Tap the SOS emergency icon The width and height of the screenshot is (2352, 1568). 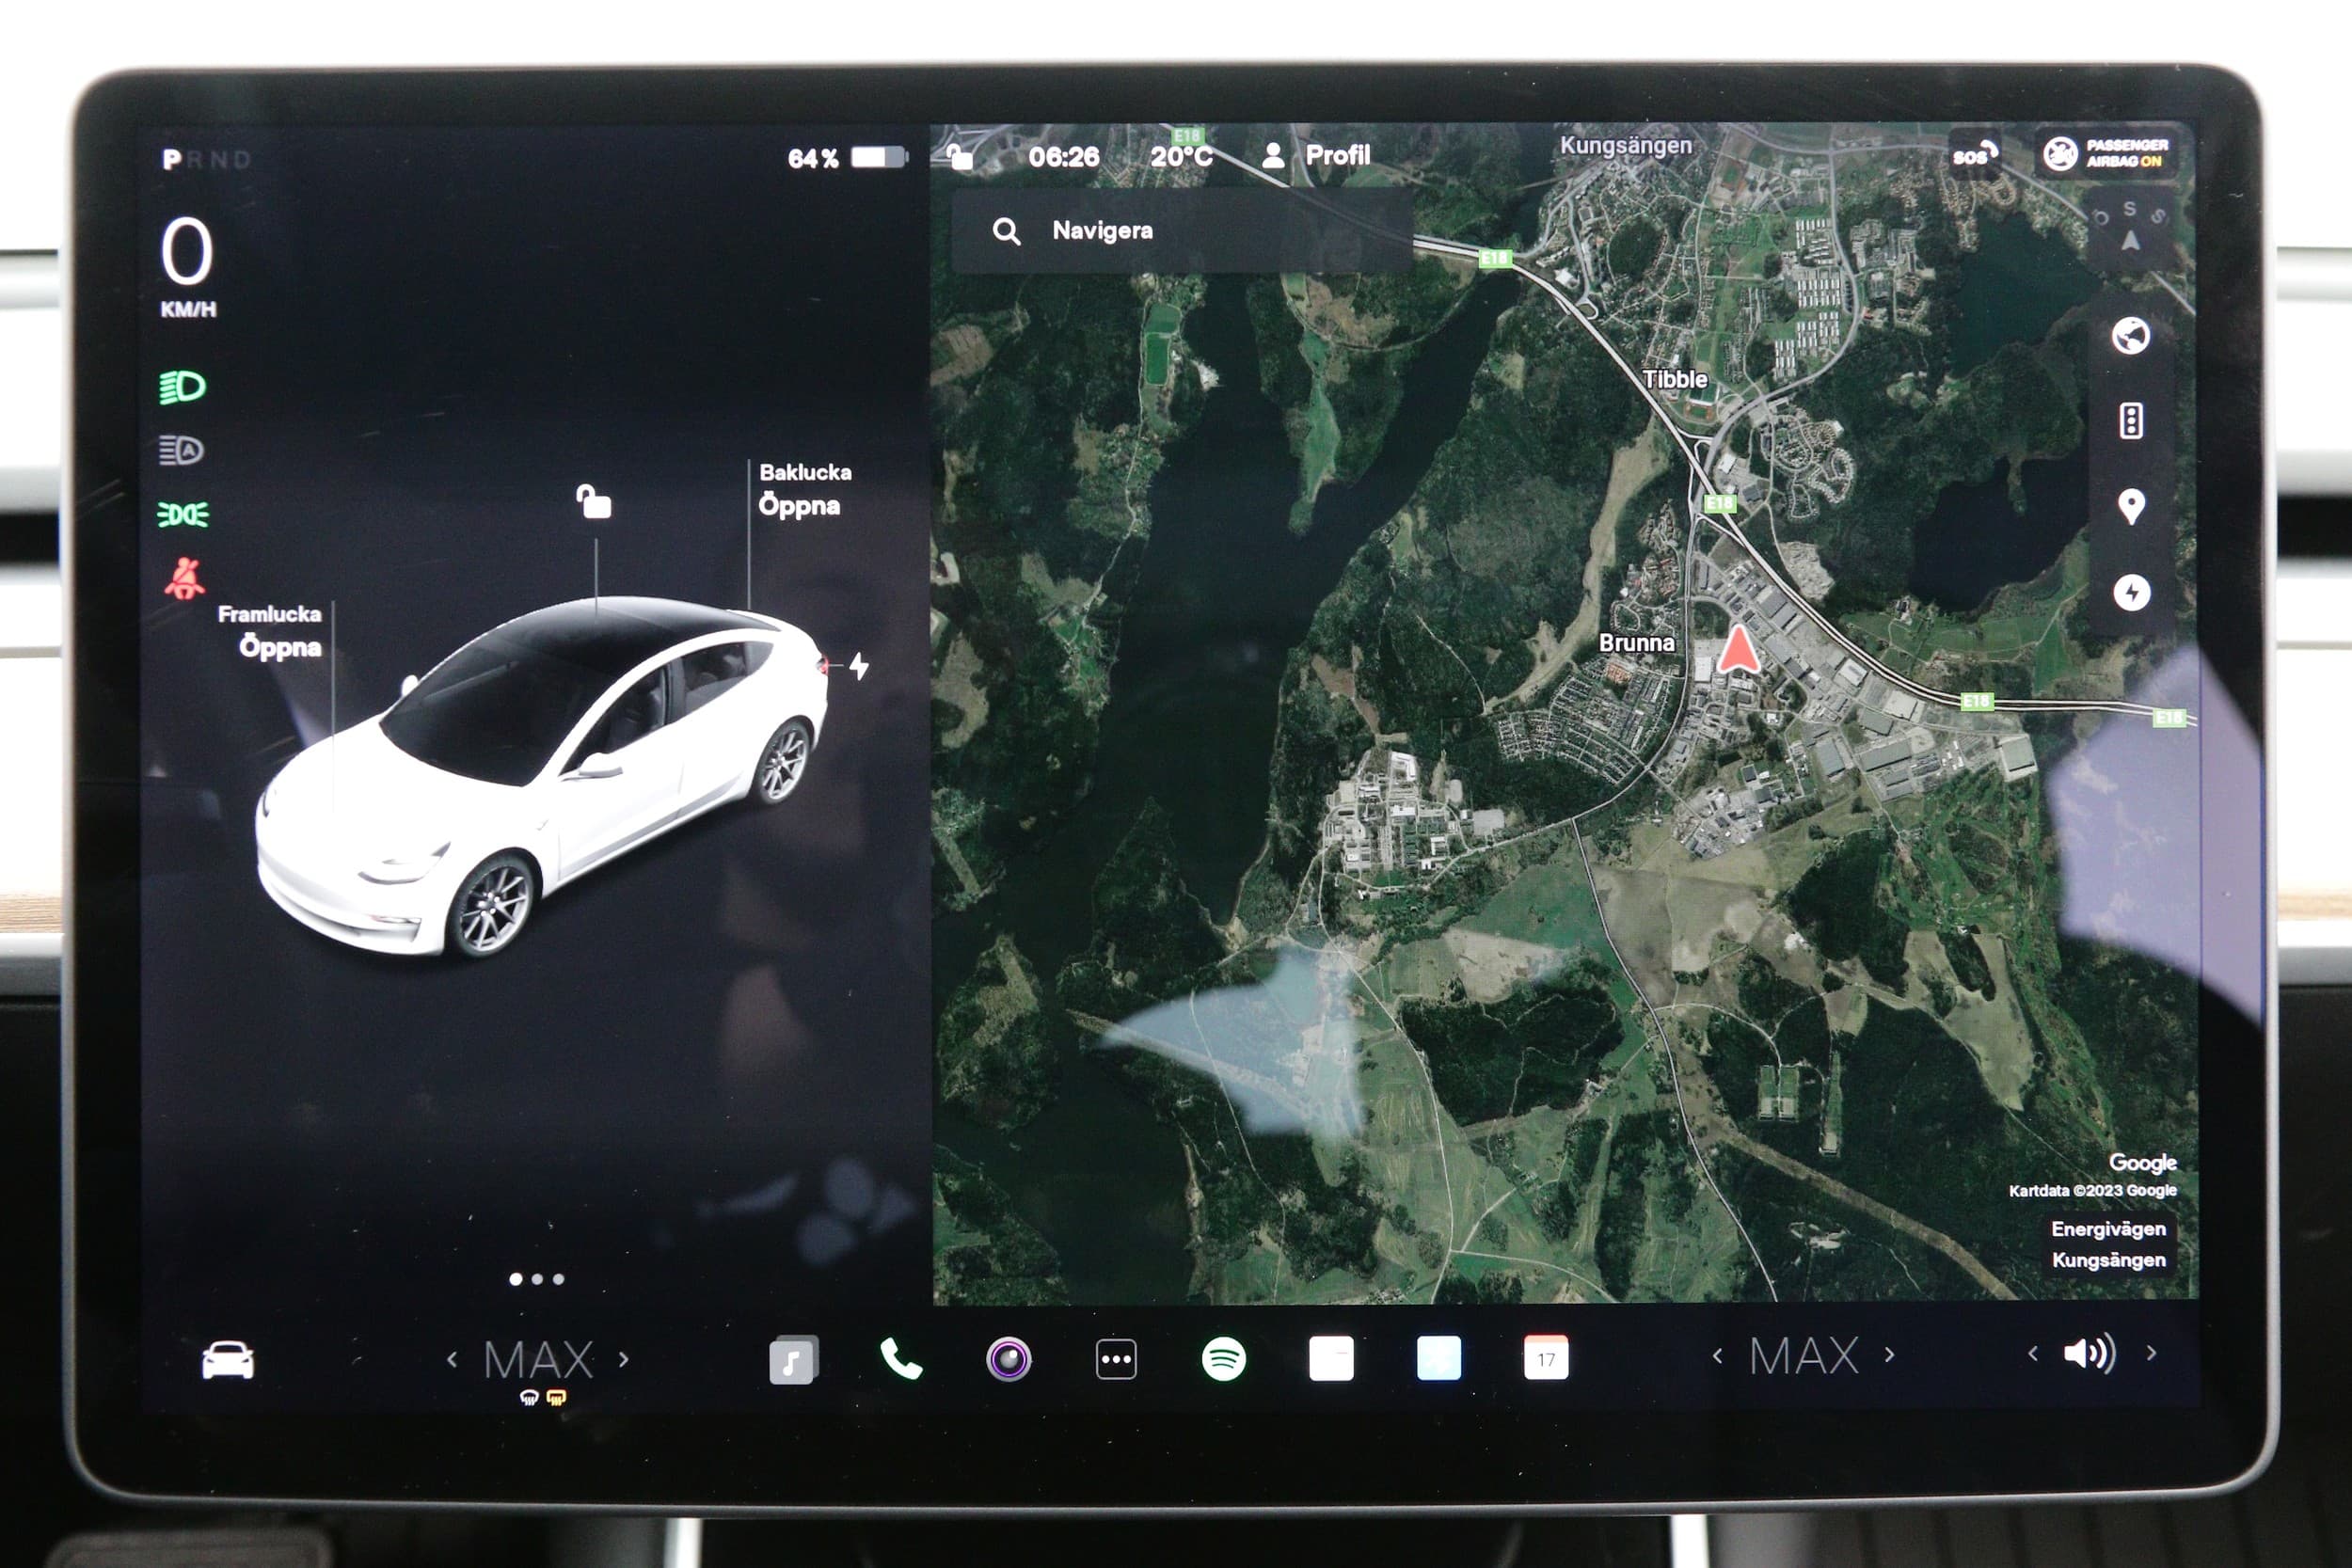(1974, 155)
